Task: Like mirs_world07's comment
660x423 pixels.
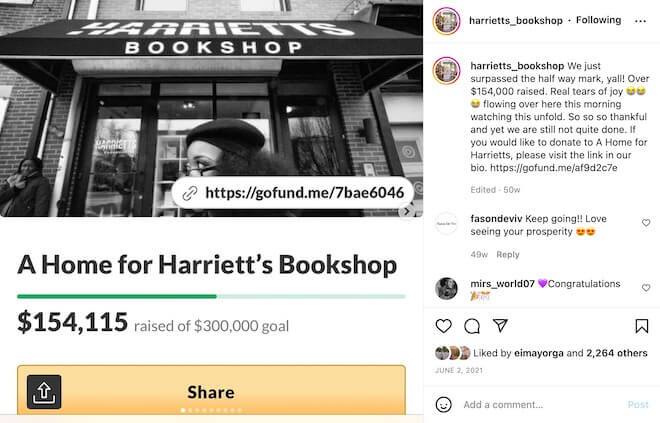Action: [646, 287]
